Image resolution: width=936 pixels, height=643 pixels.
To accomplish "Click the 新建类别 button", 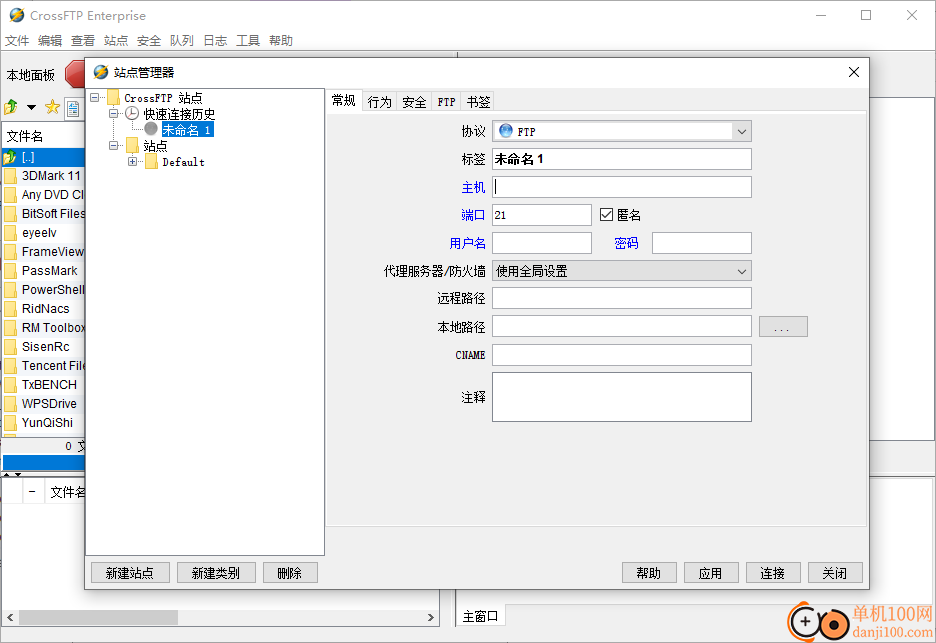I will 216,573.
